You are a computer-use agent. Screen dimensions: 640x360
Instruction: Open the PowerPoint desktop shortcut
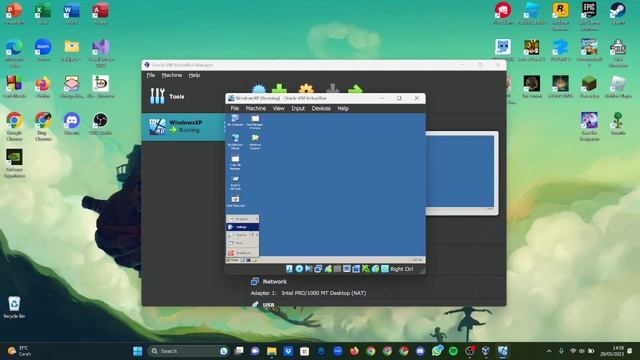(14, 13)
